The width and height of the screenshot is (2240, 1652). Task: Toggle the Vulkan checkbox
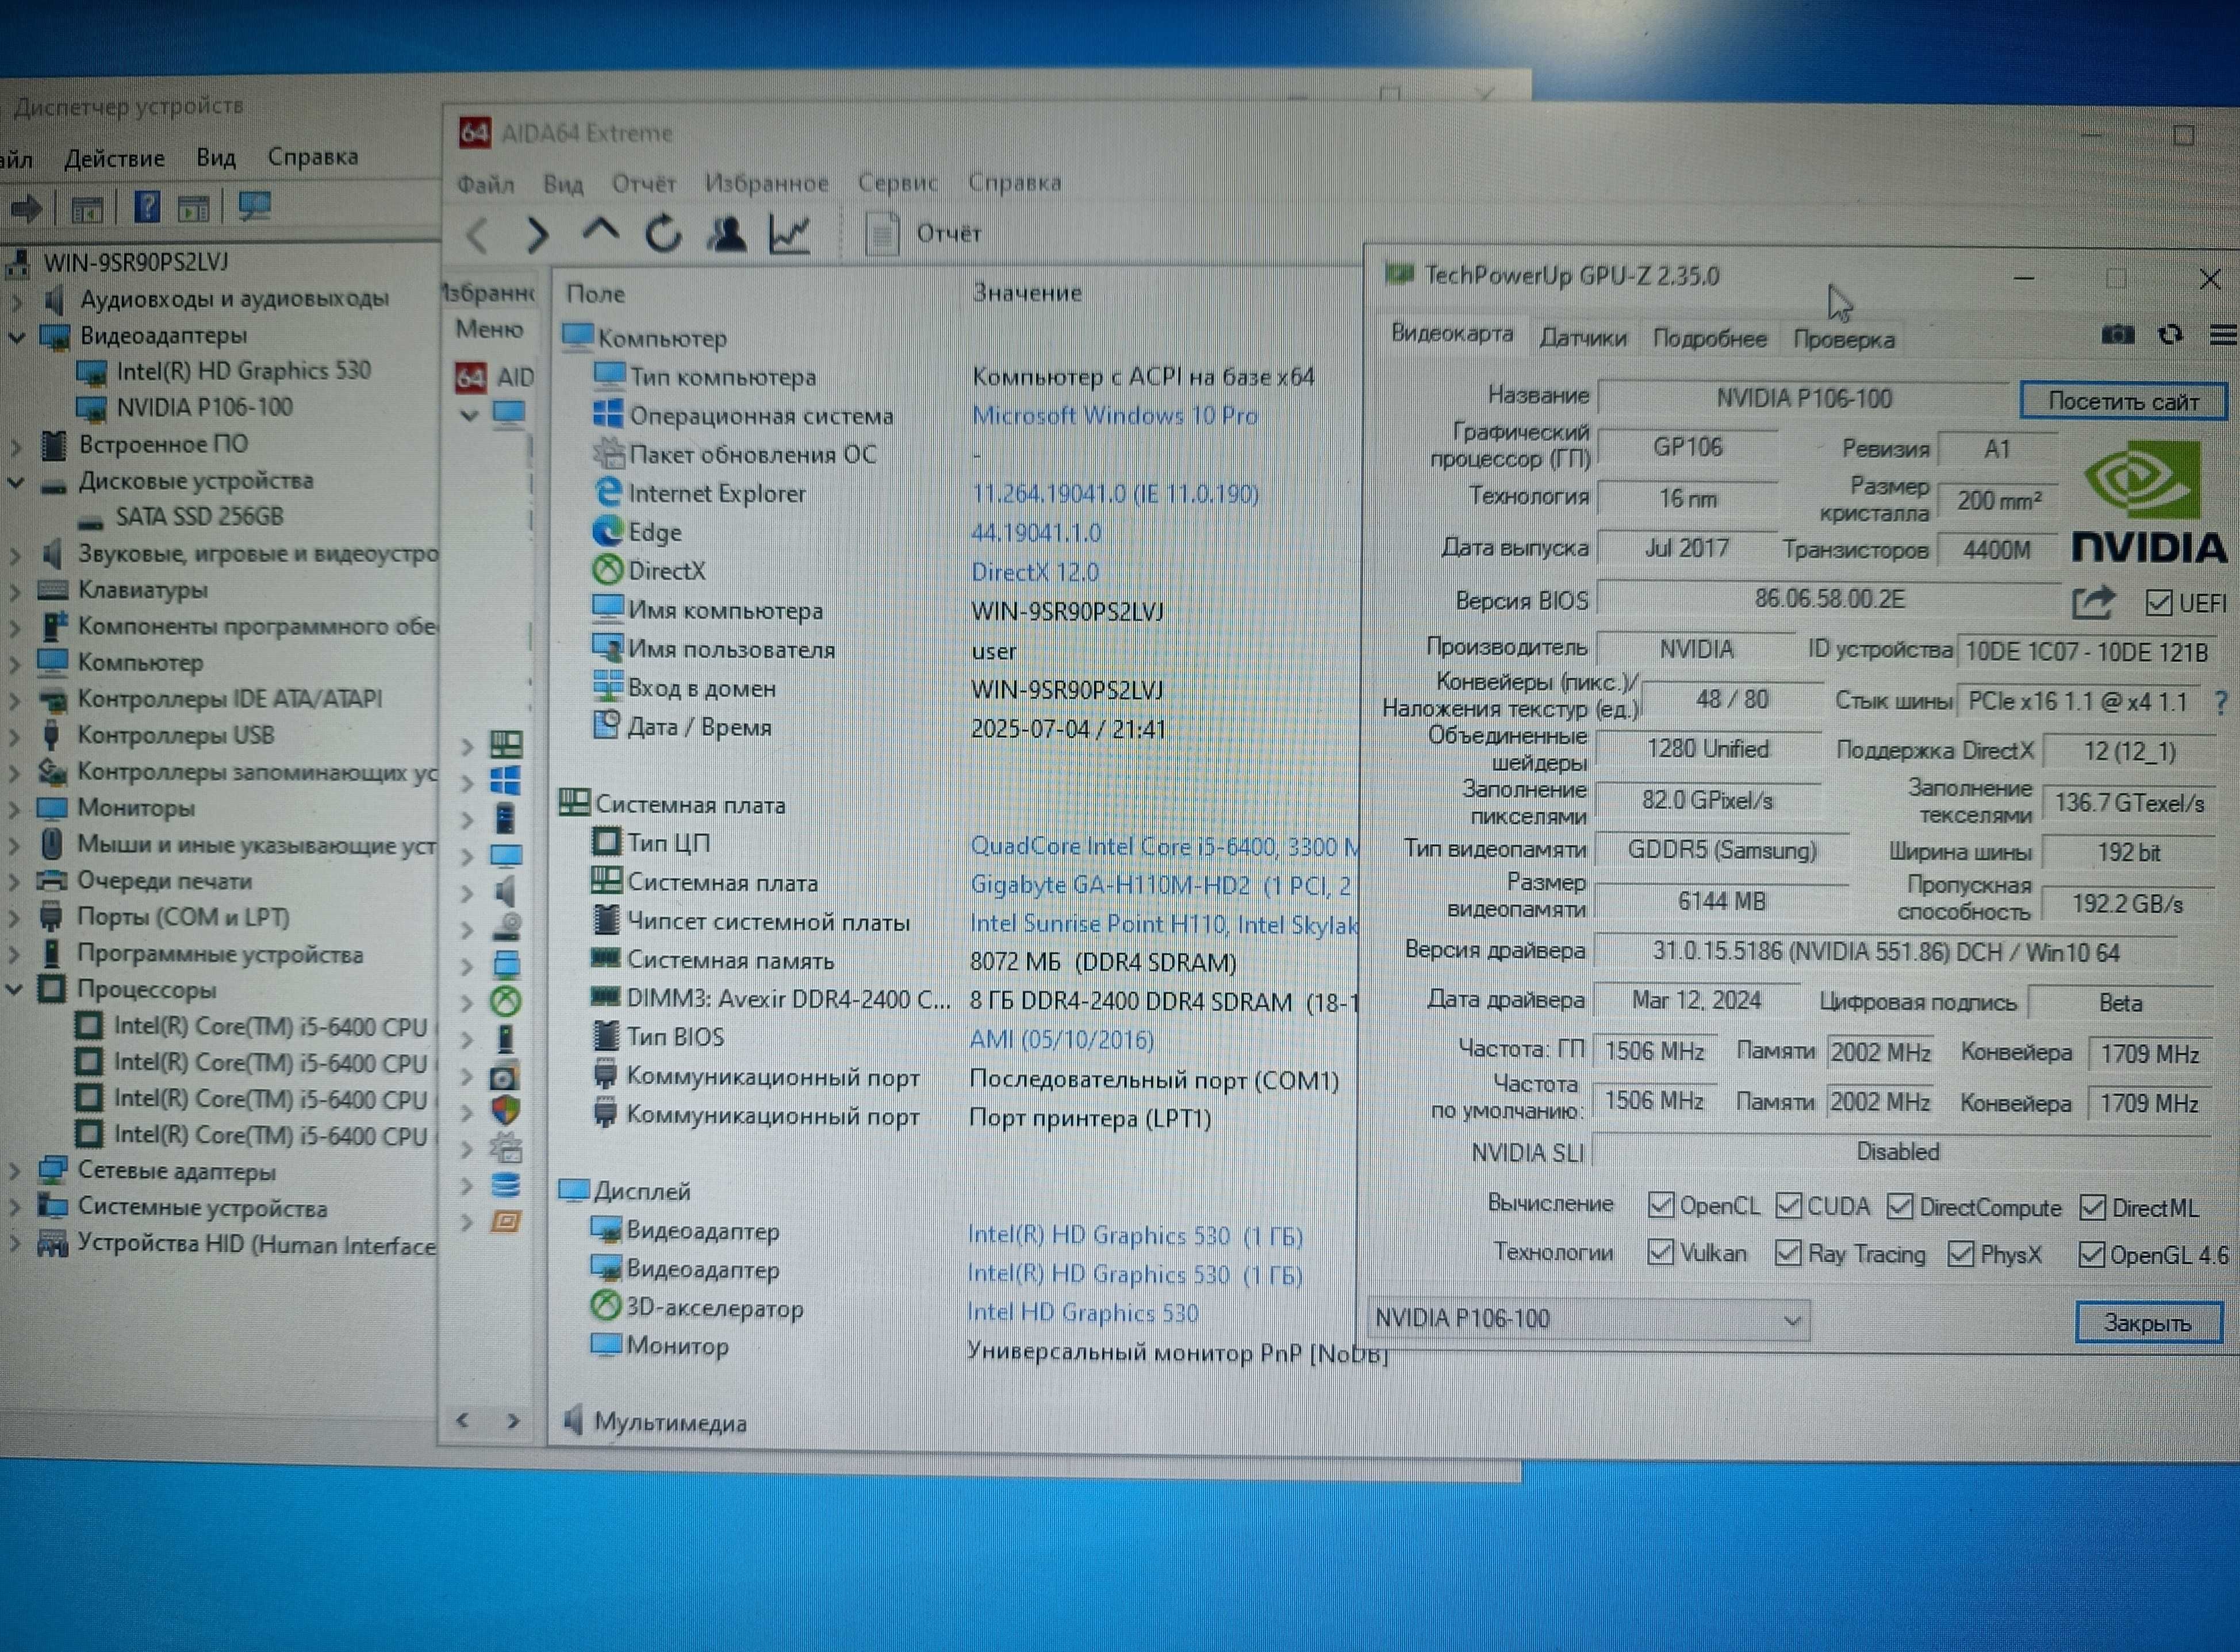tap(1660, 1252)
